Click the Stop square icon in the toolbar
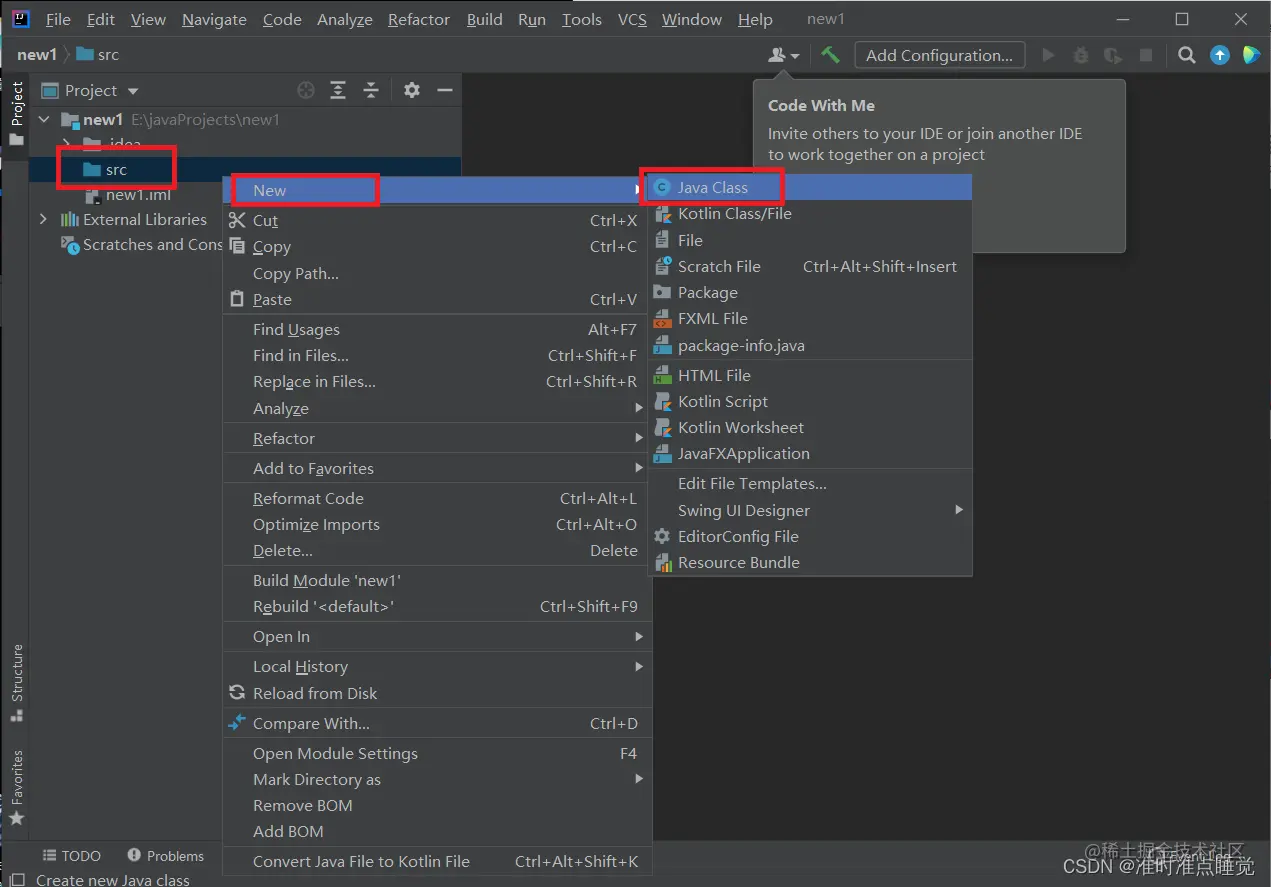Image resolution: width=1271 pixels, height=887 pixels. (1146, 55)
